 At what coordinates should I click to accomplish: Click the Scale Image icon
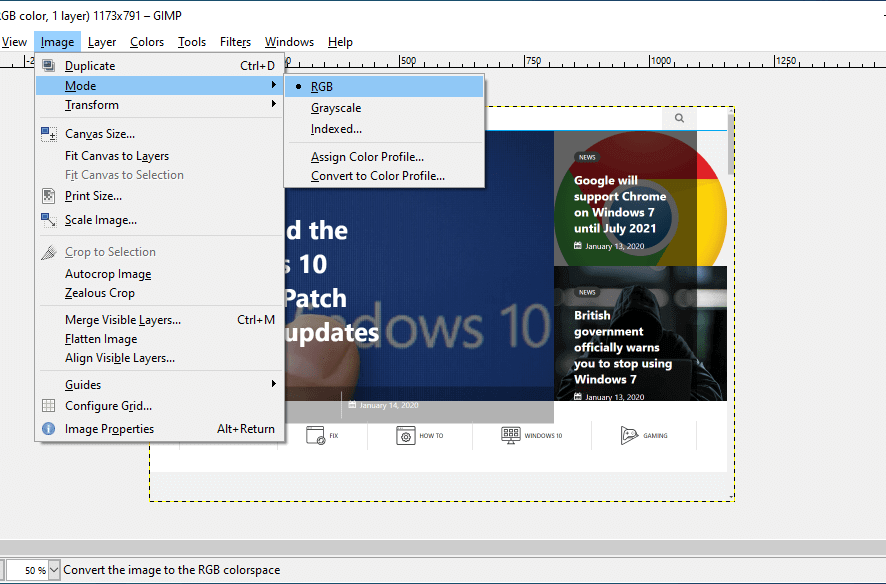click(49, 220)
